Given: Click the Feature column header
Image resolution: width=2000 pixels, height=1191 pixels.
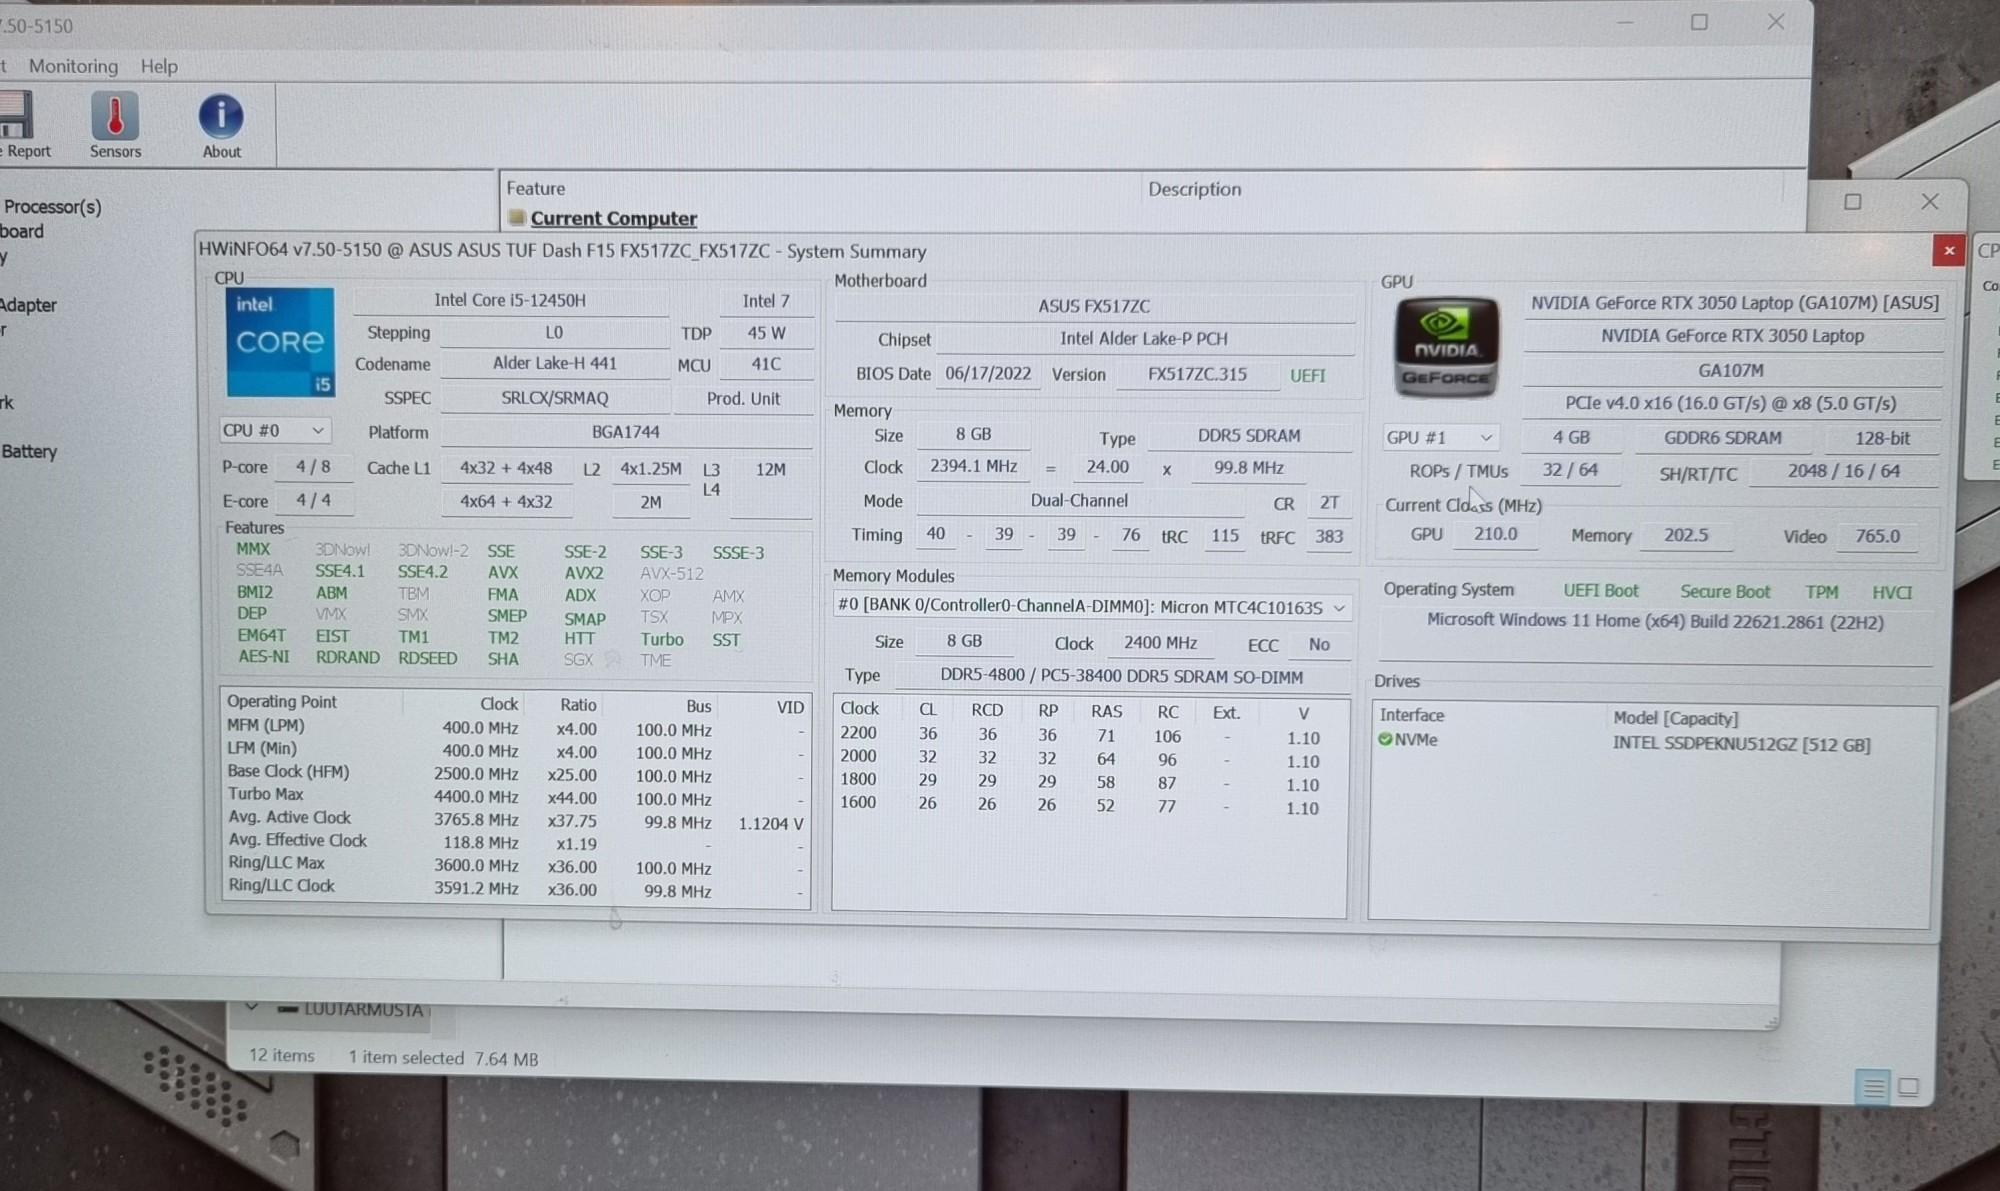Looking at the screenshot, I should (x=535, y=188).
